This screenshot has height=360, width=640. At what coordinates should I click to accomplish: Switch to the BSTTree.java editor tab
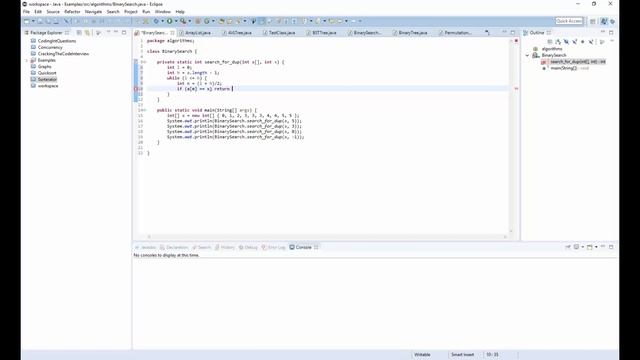coord(324,33)
